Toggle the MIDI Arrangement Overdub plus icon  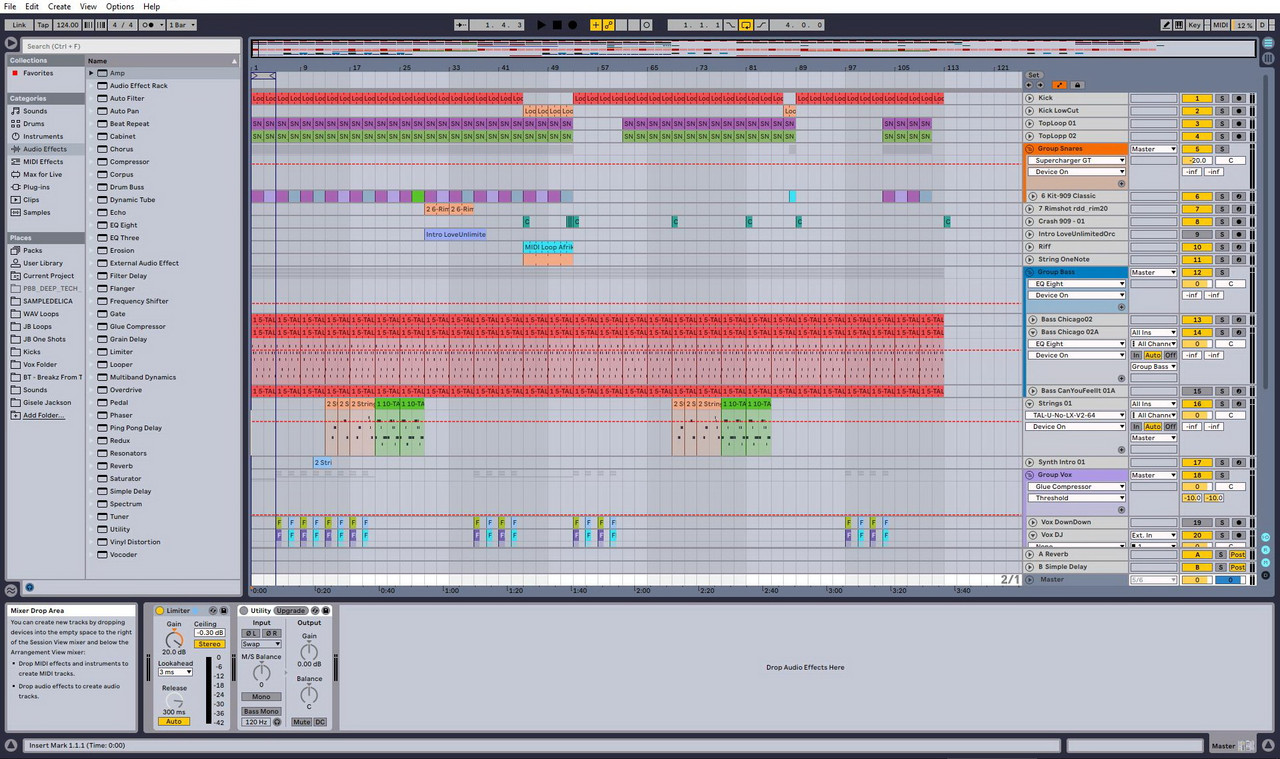596,24
